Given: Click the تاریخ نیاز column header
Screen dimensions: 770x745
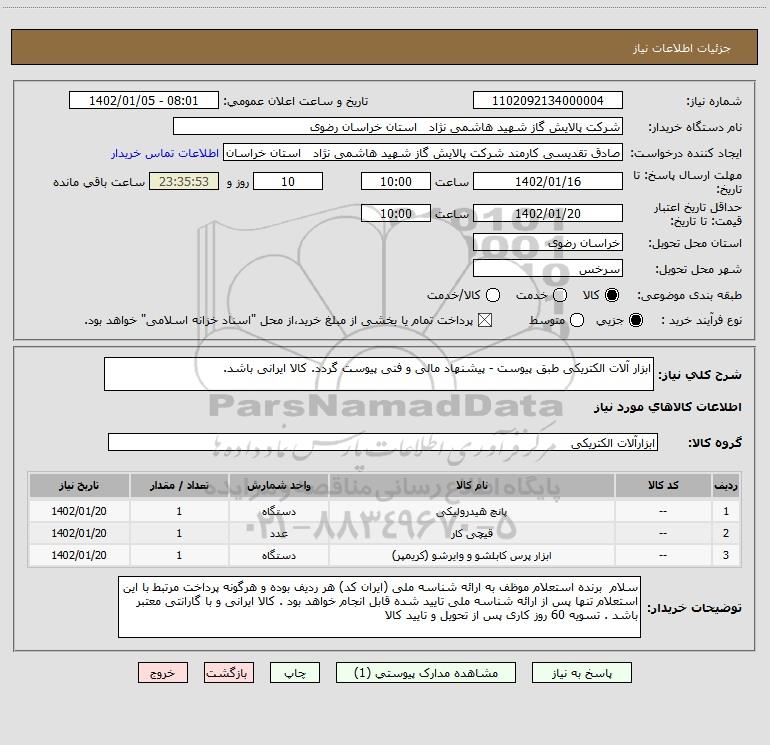Looking at the screenshot, I should [79, 485].
